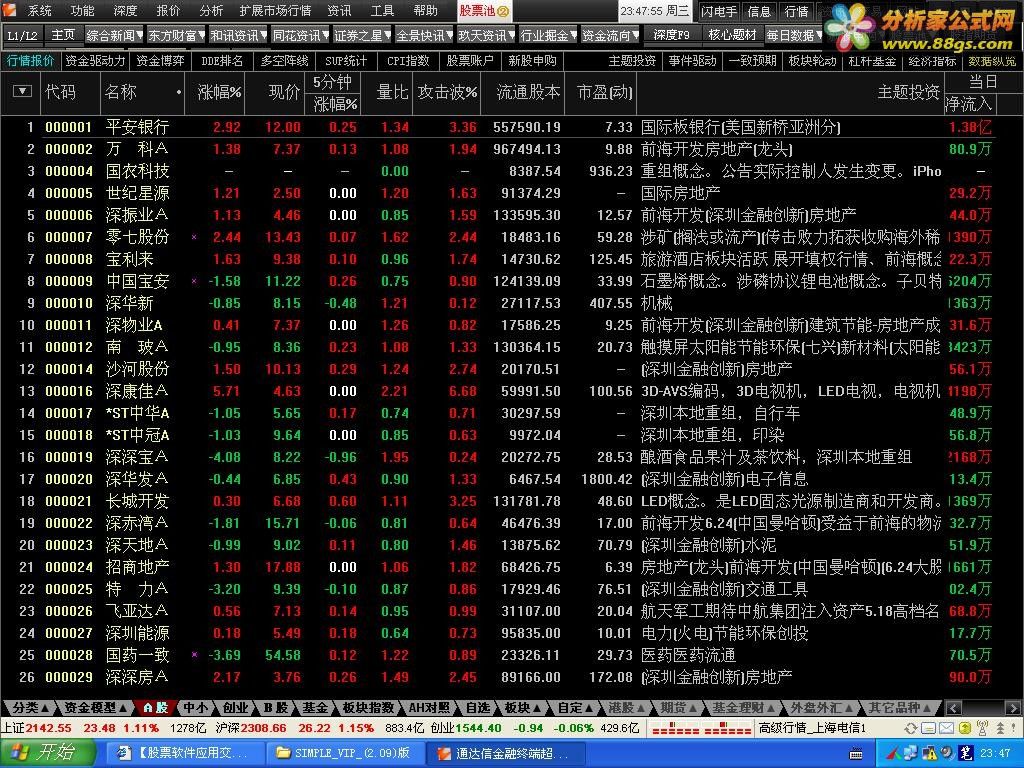The image size is (1024, 768).
Task: Click the antenna signal icon in status bar
Action: [982, 728]
